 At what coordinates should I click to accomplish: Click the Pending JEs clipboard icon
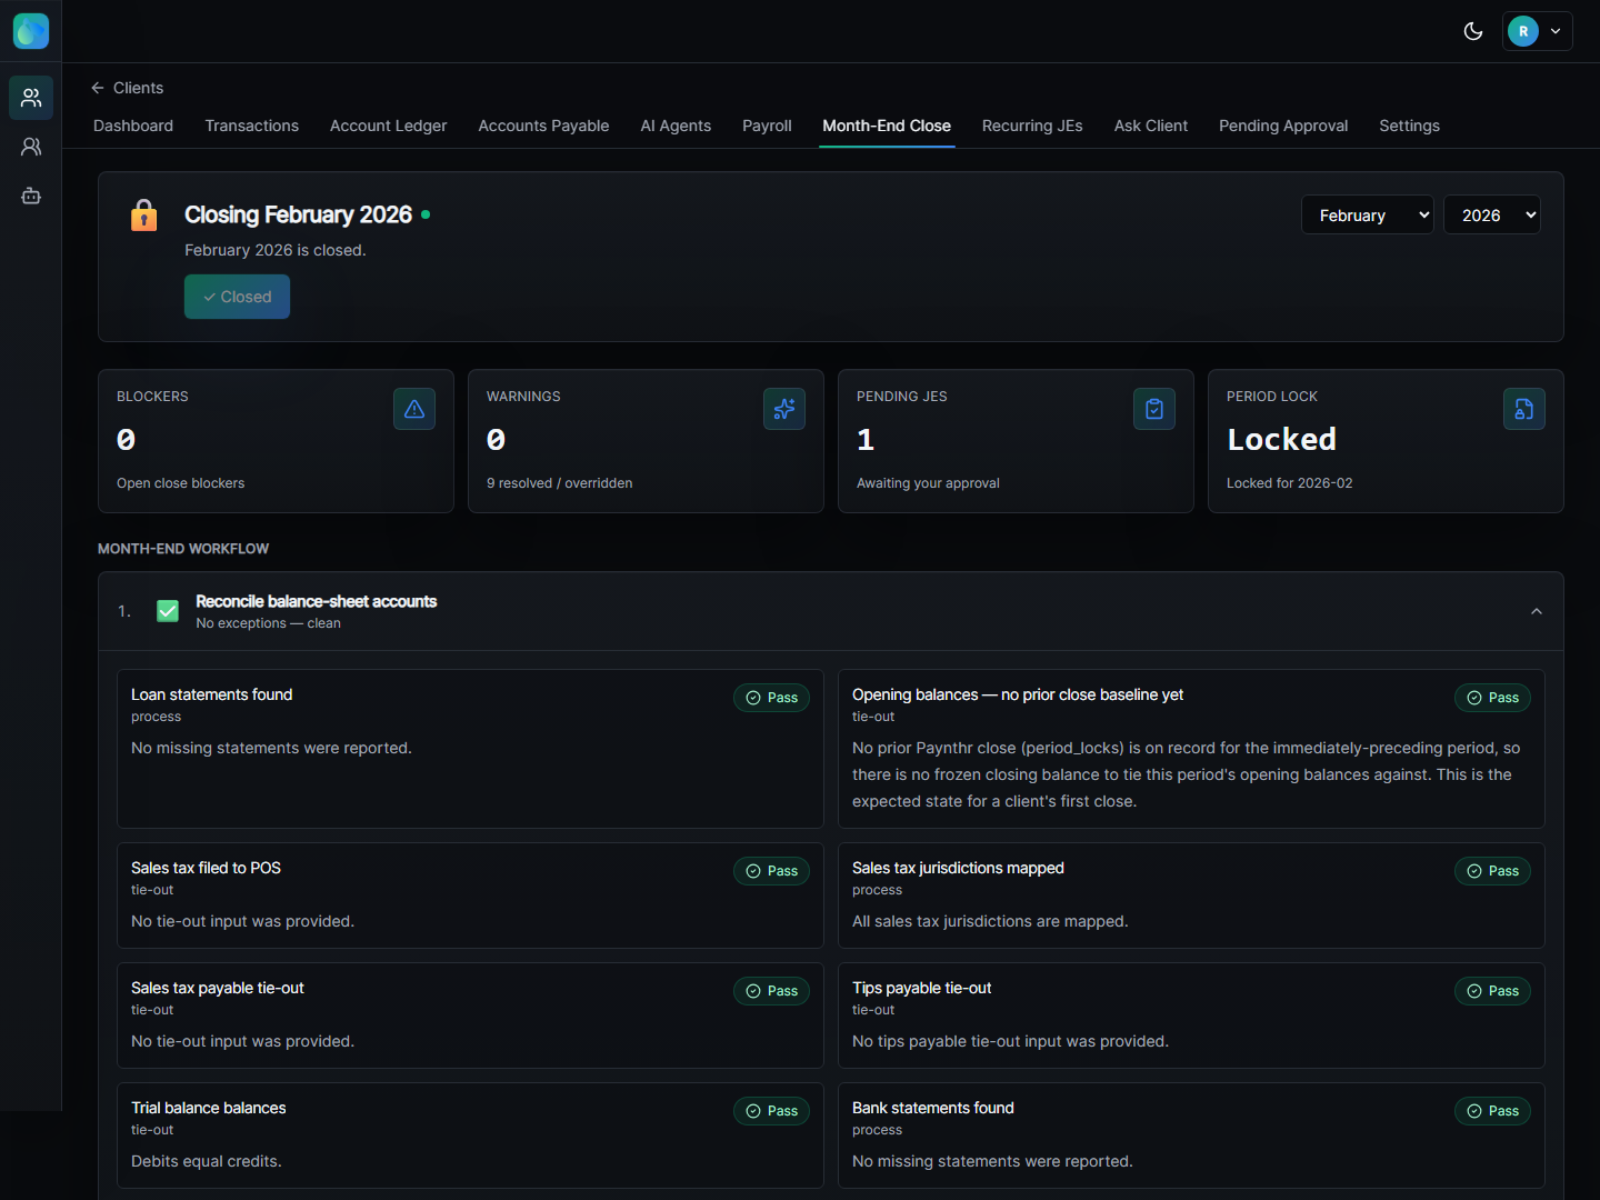(1154, 409)
